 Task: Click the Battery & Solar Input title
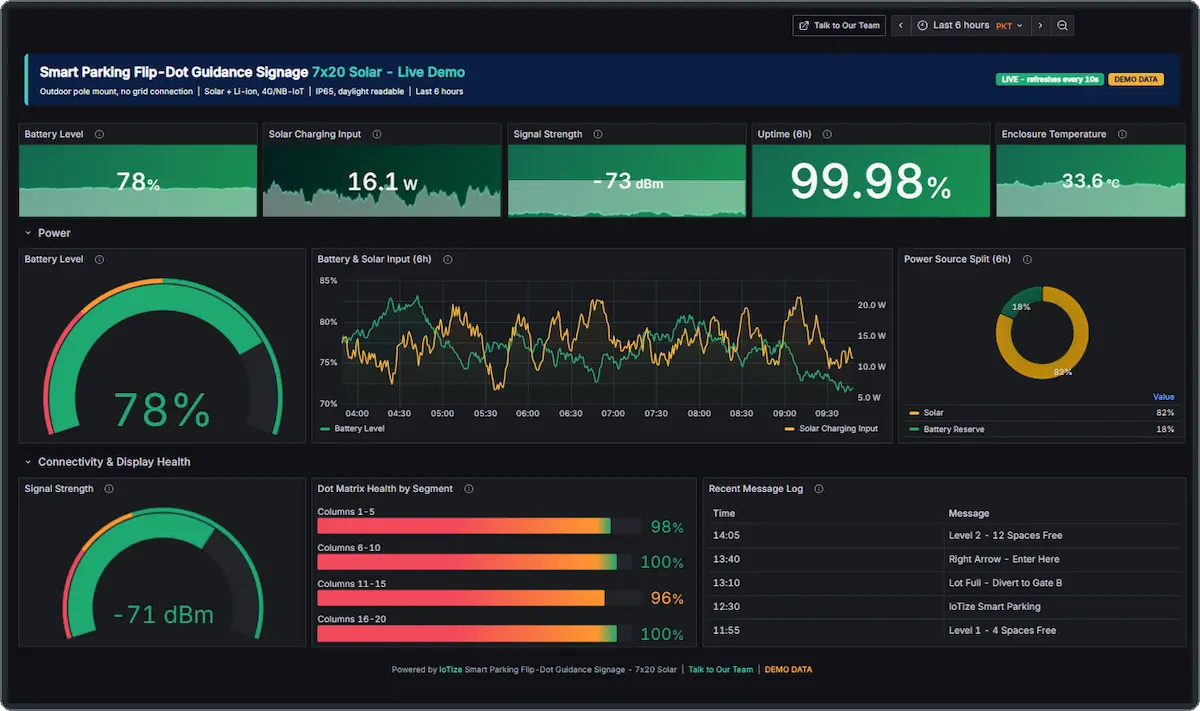pyautogui.click(x=374, y=259)
